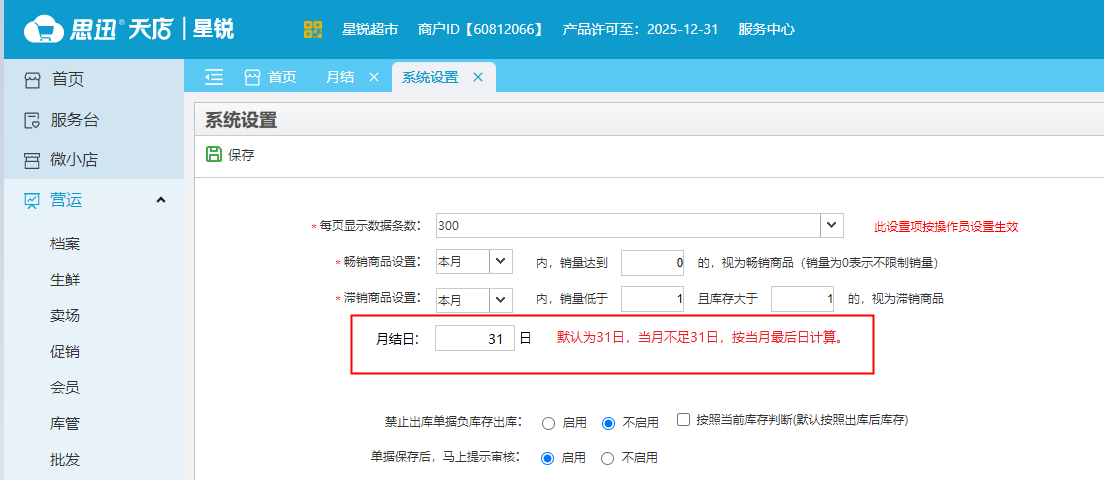Open 档案 in the sidebar

(65, 244)
